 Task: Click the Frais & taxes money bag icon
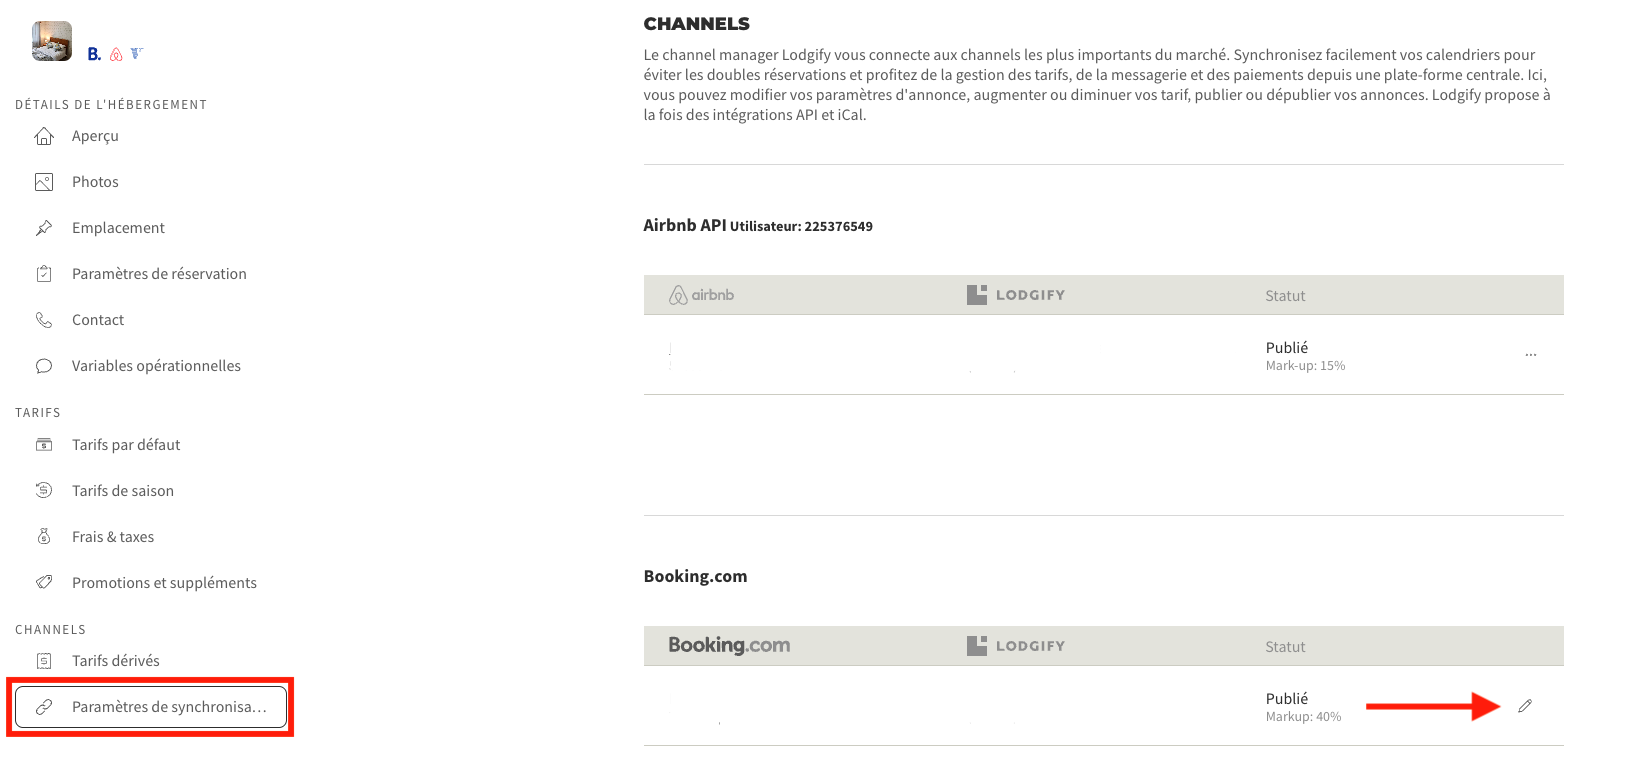(44, 537)
